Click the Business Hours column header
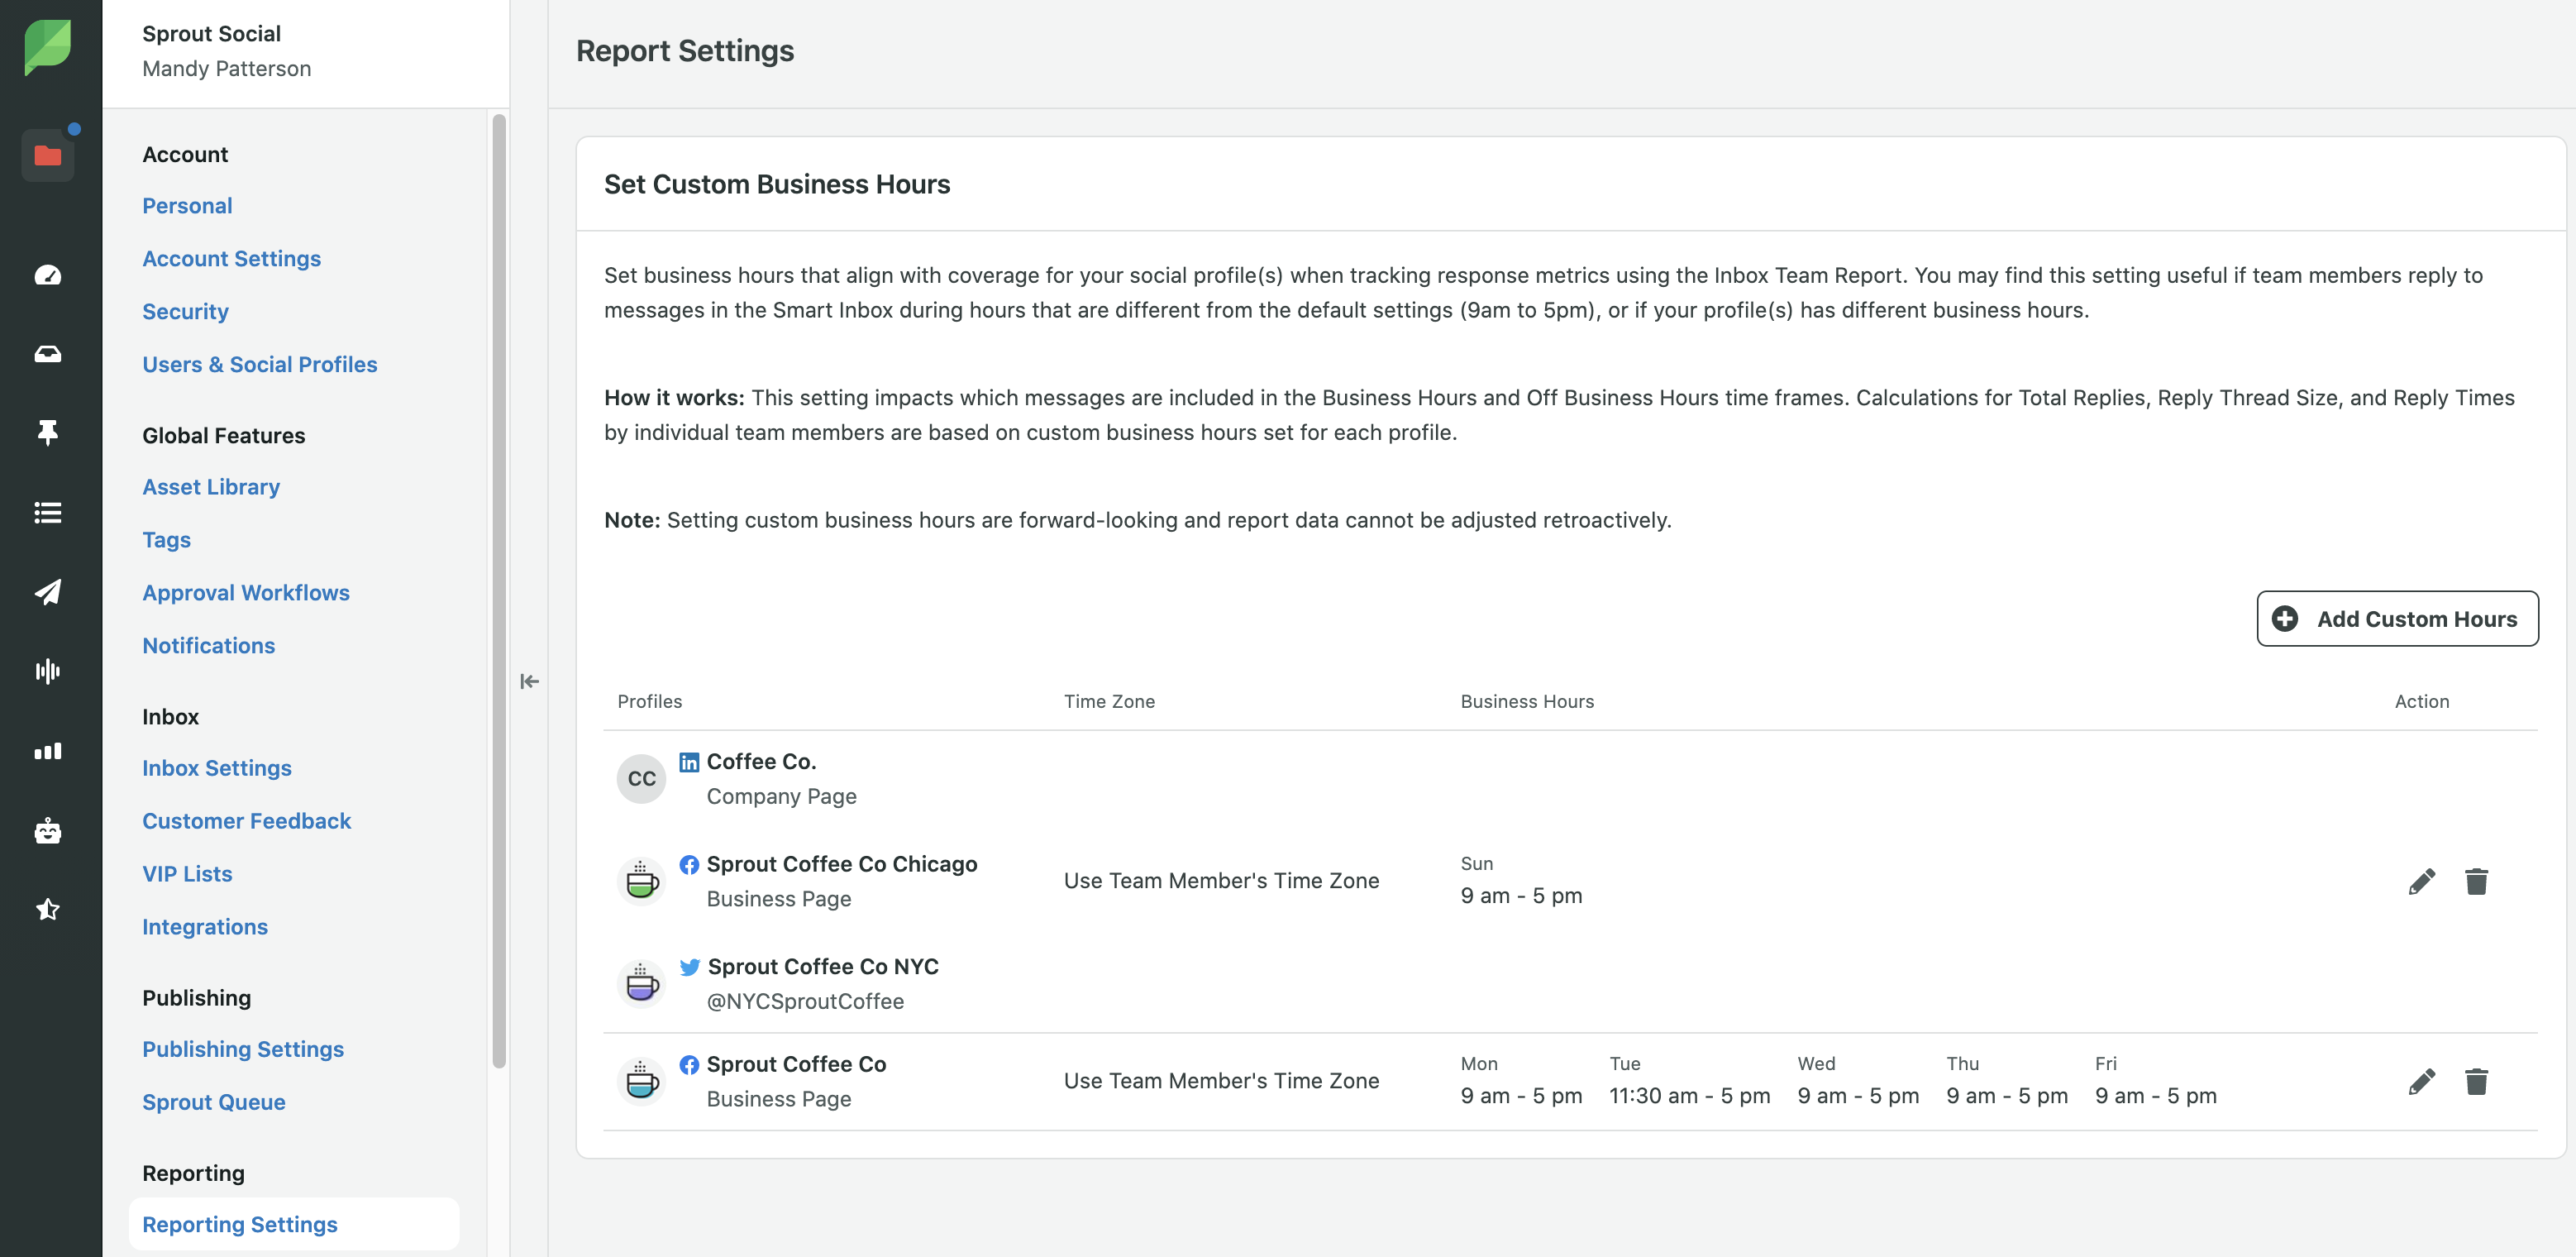The width and height of the screenshot is (2576, 1257). (1527, 702)
